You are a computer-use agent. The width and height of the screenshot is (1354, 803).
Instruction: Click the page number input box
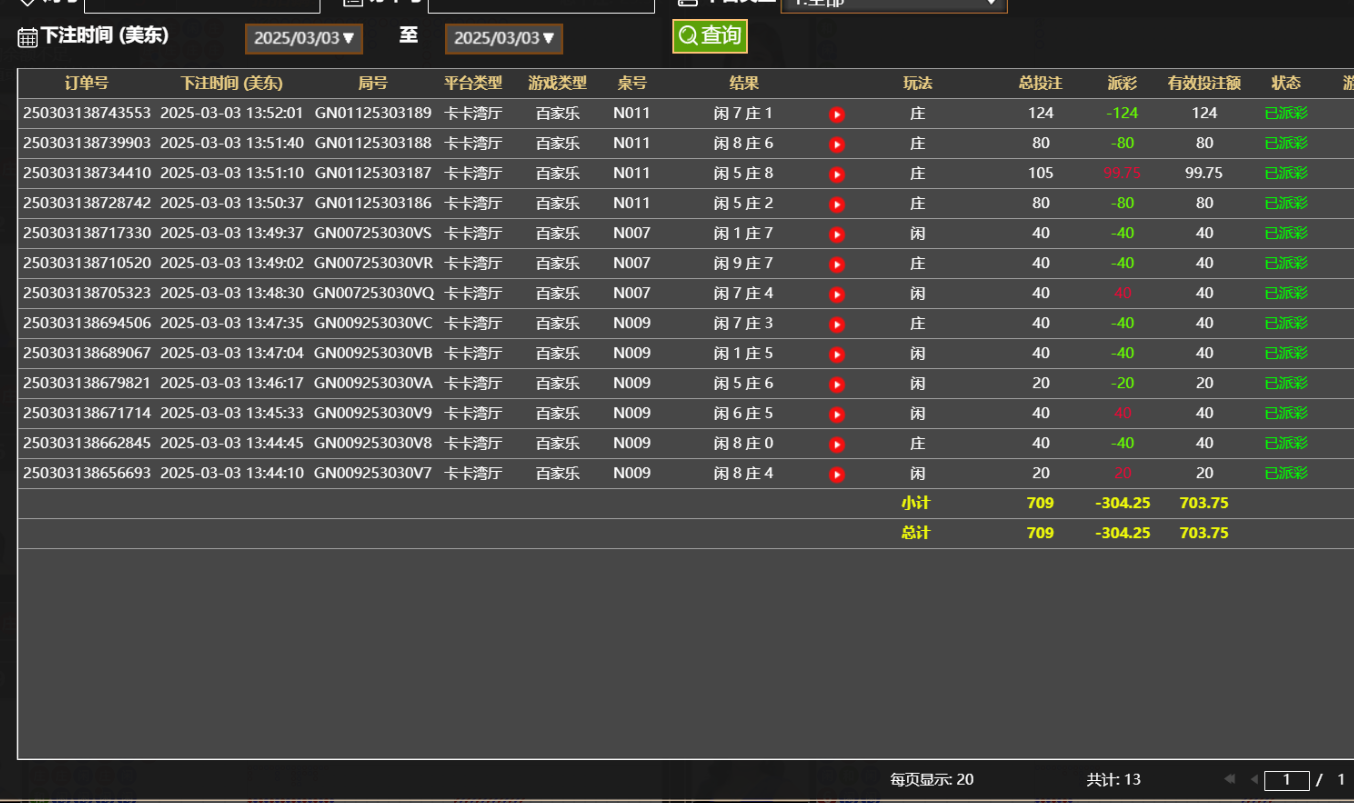(x=1286, y=780)
